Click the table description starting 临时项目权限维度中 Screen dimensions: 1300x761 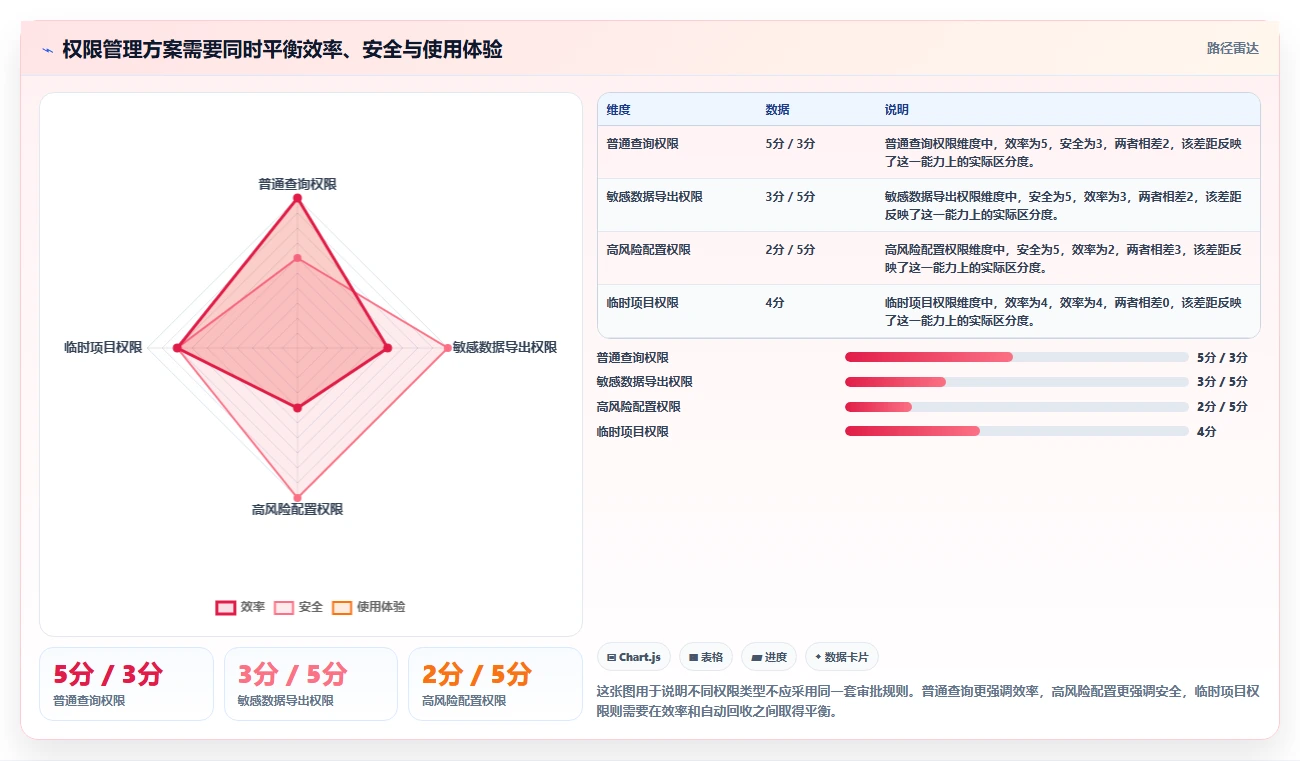pos(1063,311)
